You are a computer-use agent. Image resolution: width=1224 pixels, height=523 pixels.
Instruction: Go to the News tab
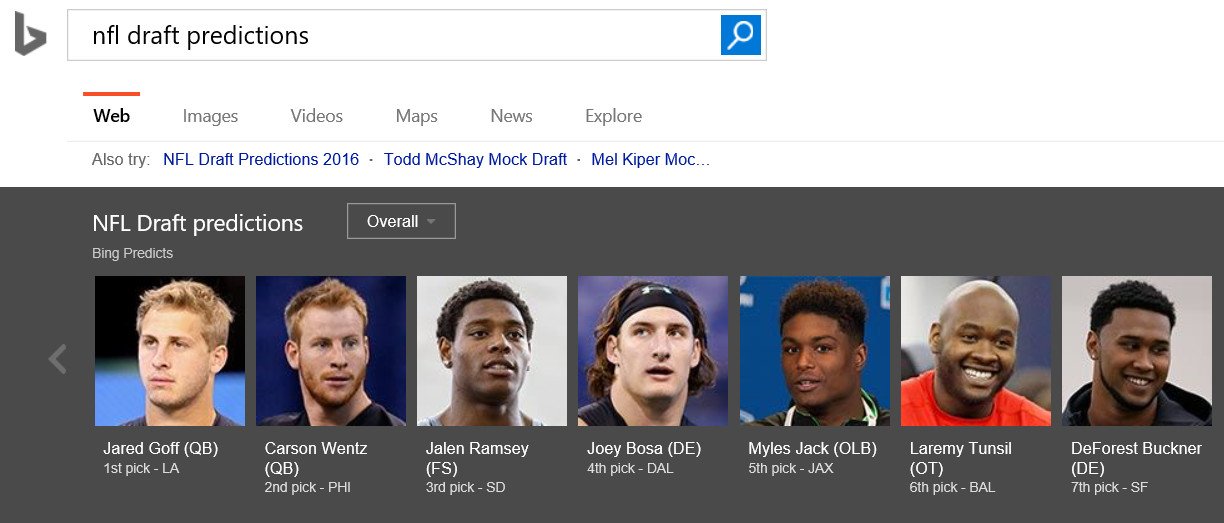(x=511, y=116)
